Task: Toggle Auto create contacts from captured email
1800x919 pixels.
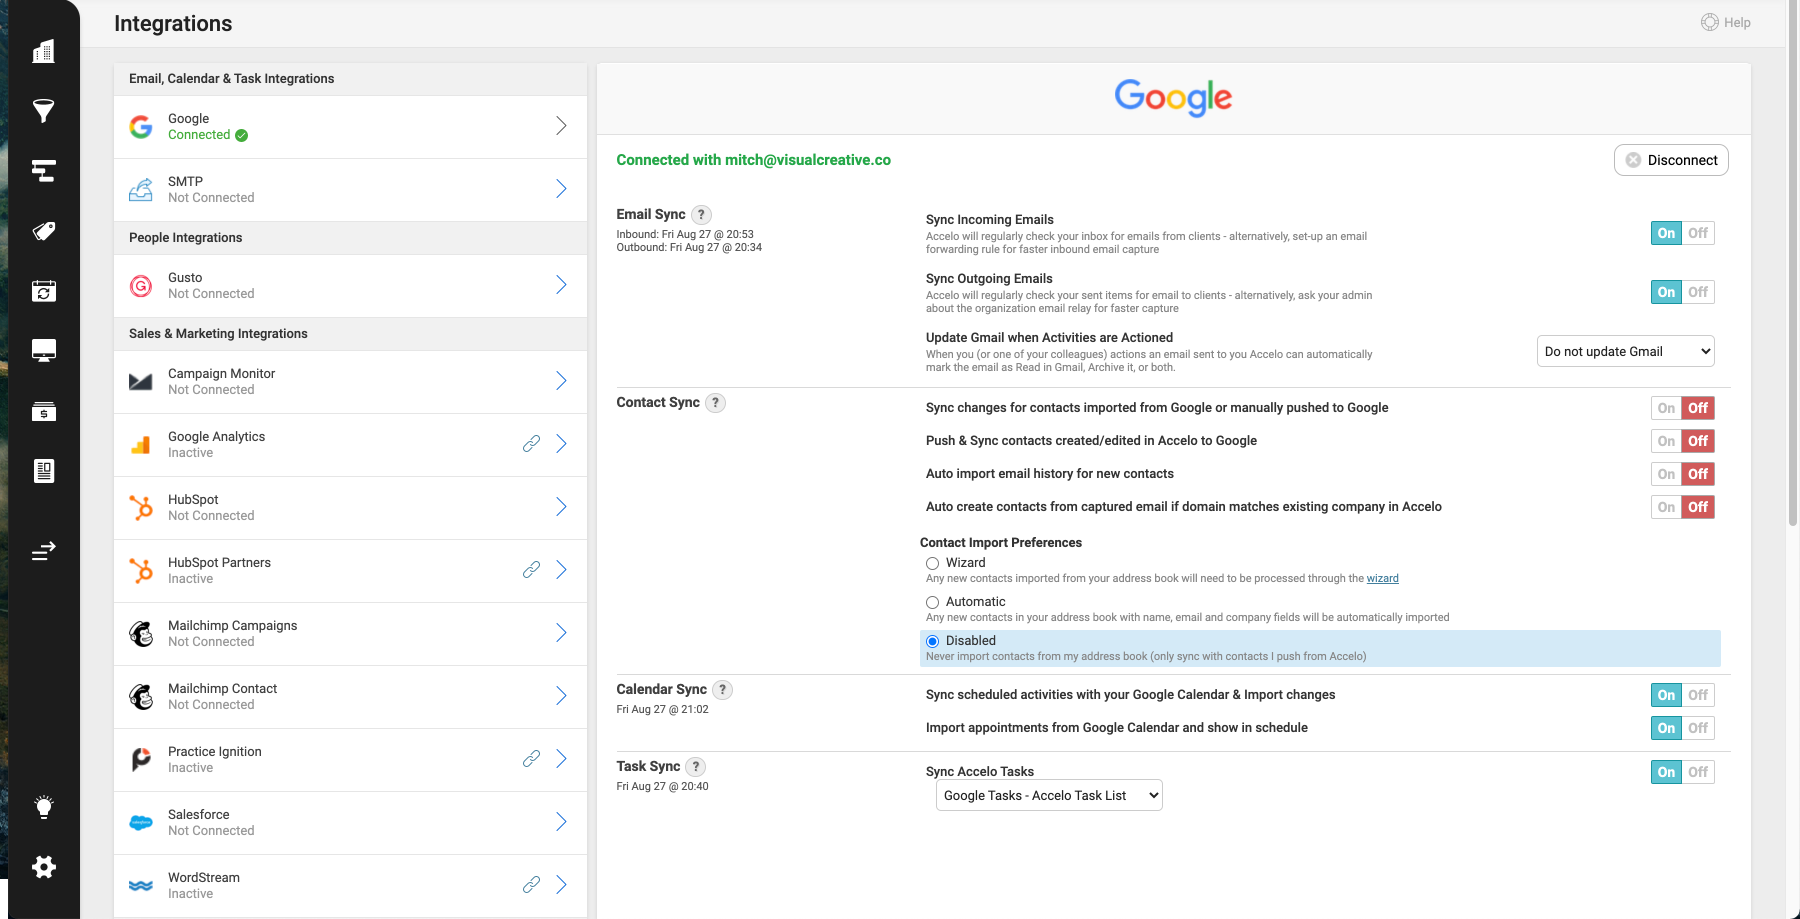Action: (1682, 507)
